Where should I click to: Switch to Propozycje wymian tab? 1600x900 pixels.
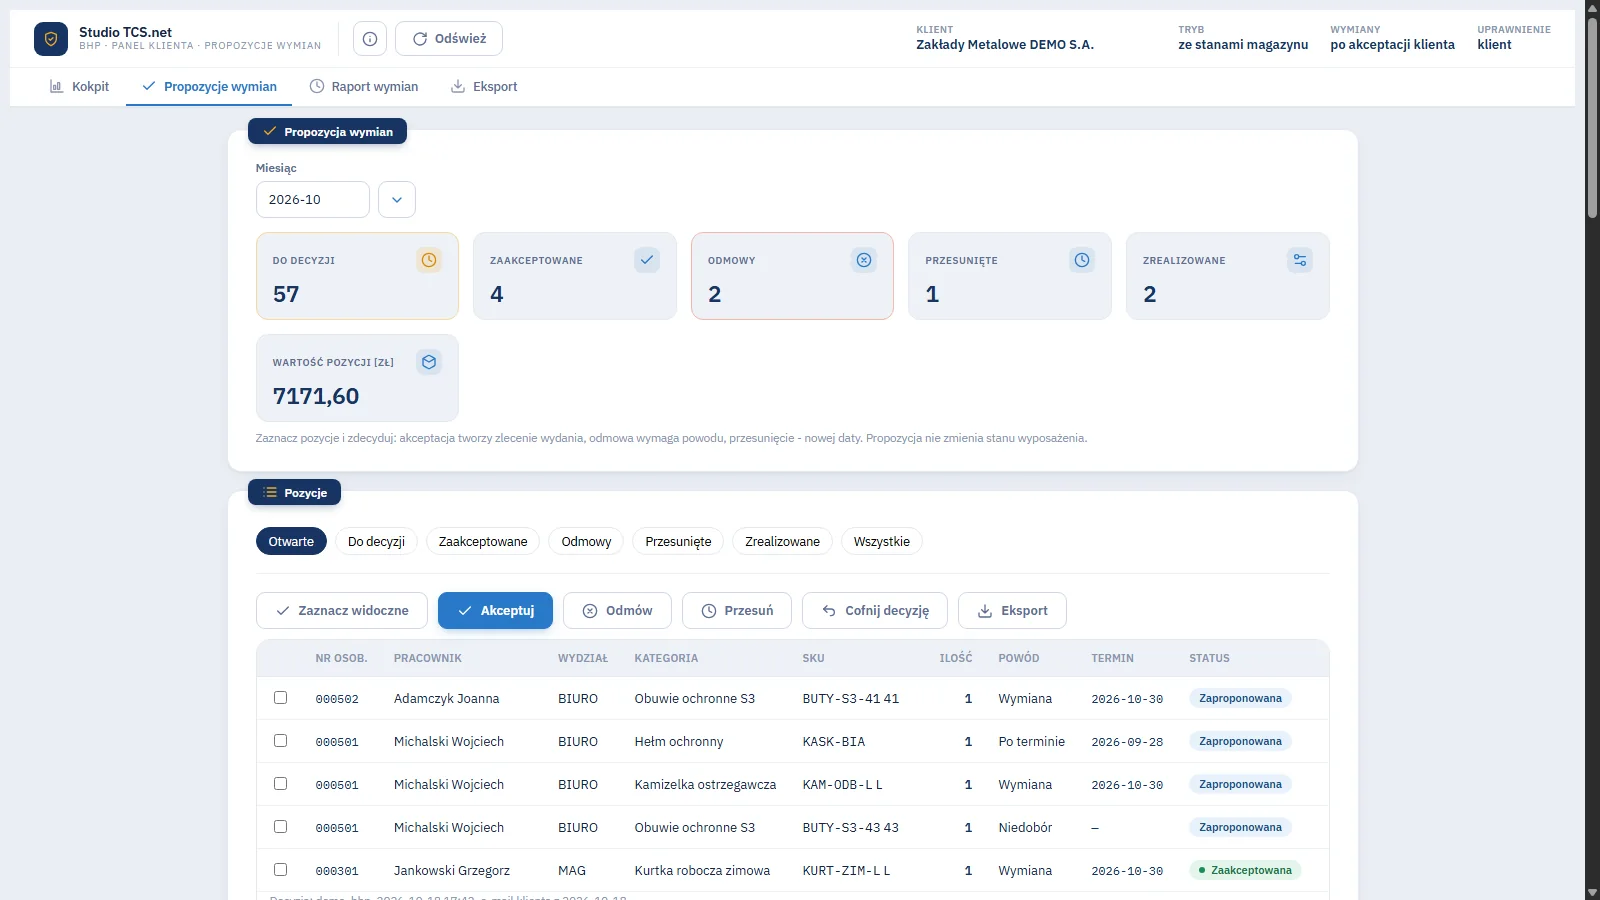(x=209, y=87)
